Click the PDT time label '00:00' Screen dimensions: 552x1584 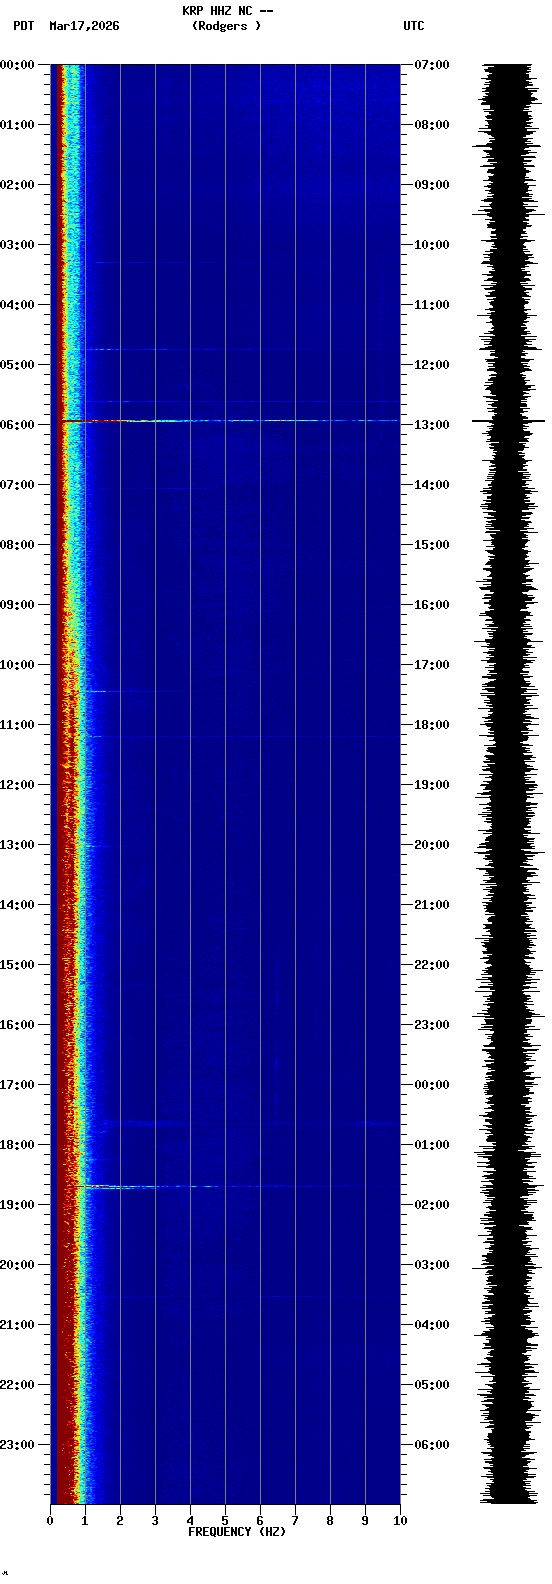click(17, 65)
